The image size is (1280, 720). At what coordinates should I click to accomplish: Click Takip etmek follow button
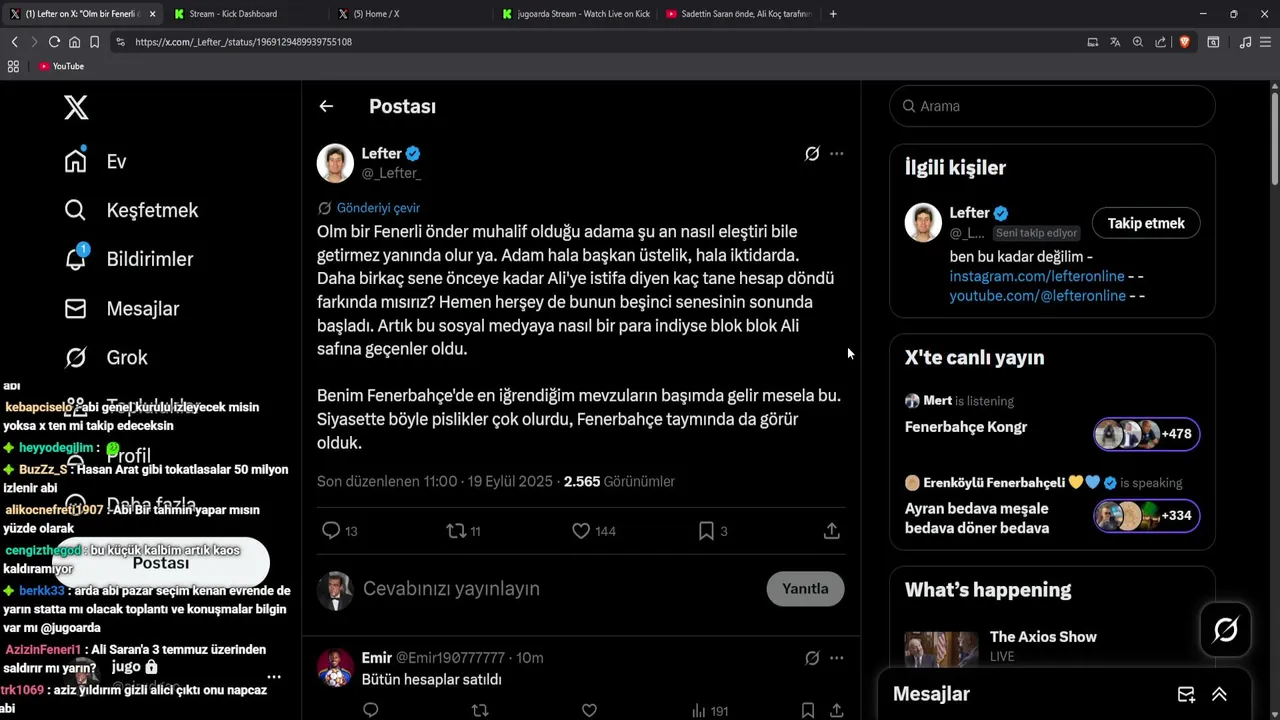click(x=1146, y=223)
